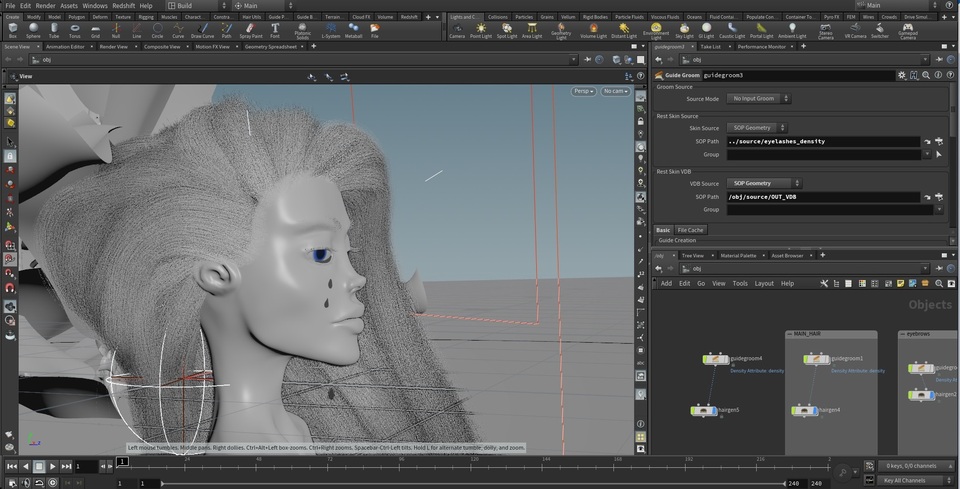
Task: Expand the No cam camera menu
Action: pos(613,91)
